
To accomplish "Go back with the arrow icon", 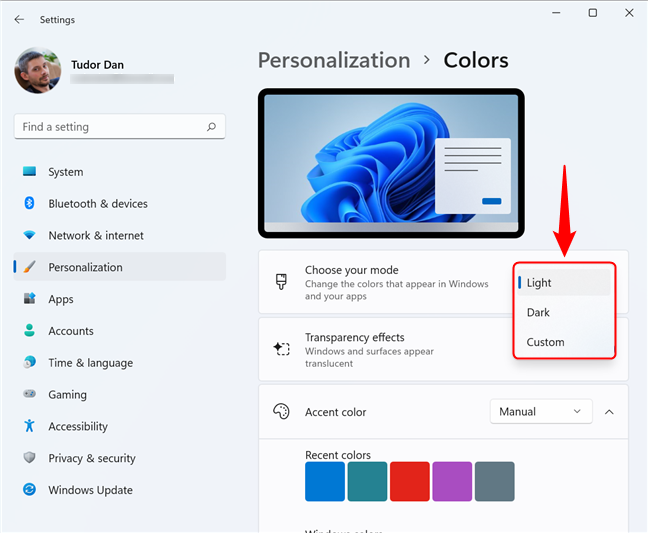I will [19, 19].
